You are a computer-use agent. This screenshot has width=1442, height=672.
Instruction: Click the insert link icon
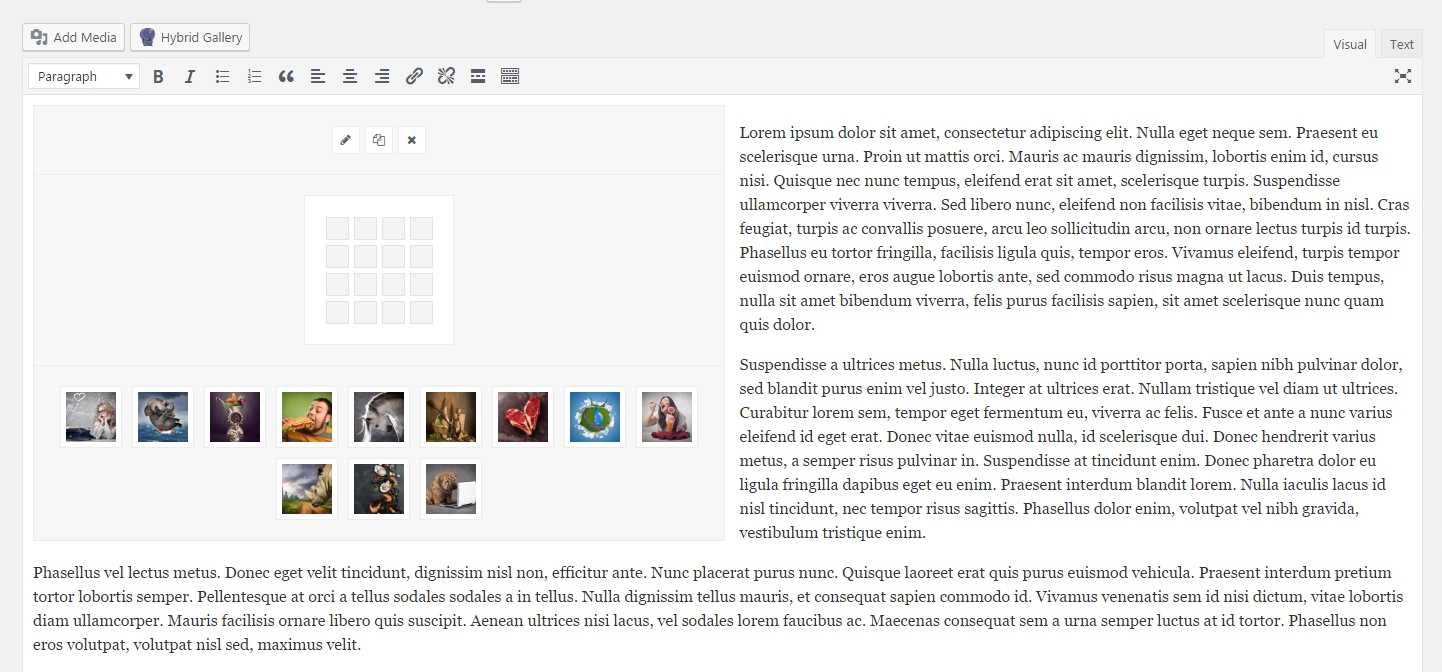[414, 76]
